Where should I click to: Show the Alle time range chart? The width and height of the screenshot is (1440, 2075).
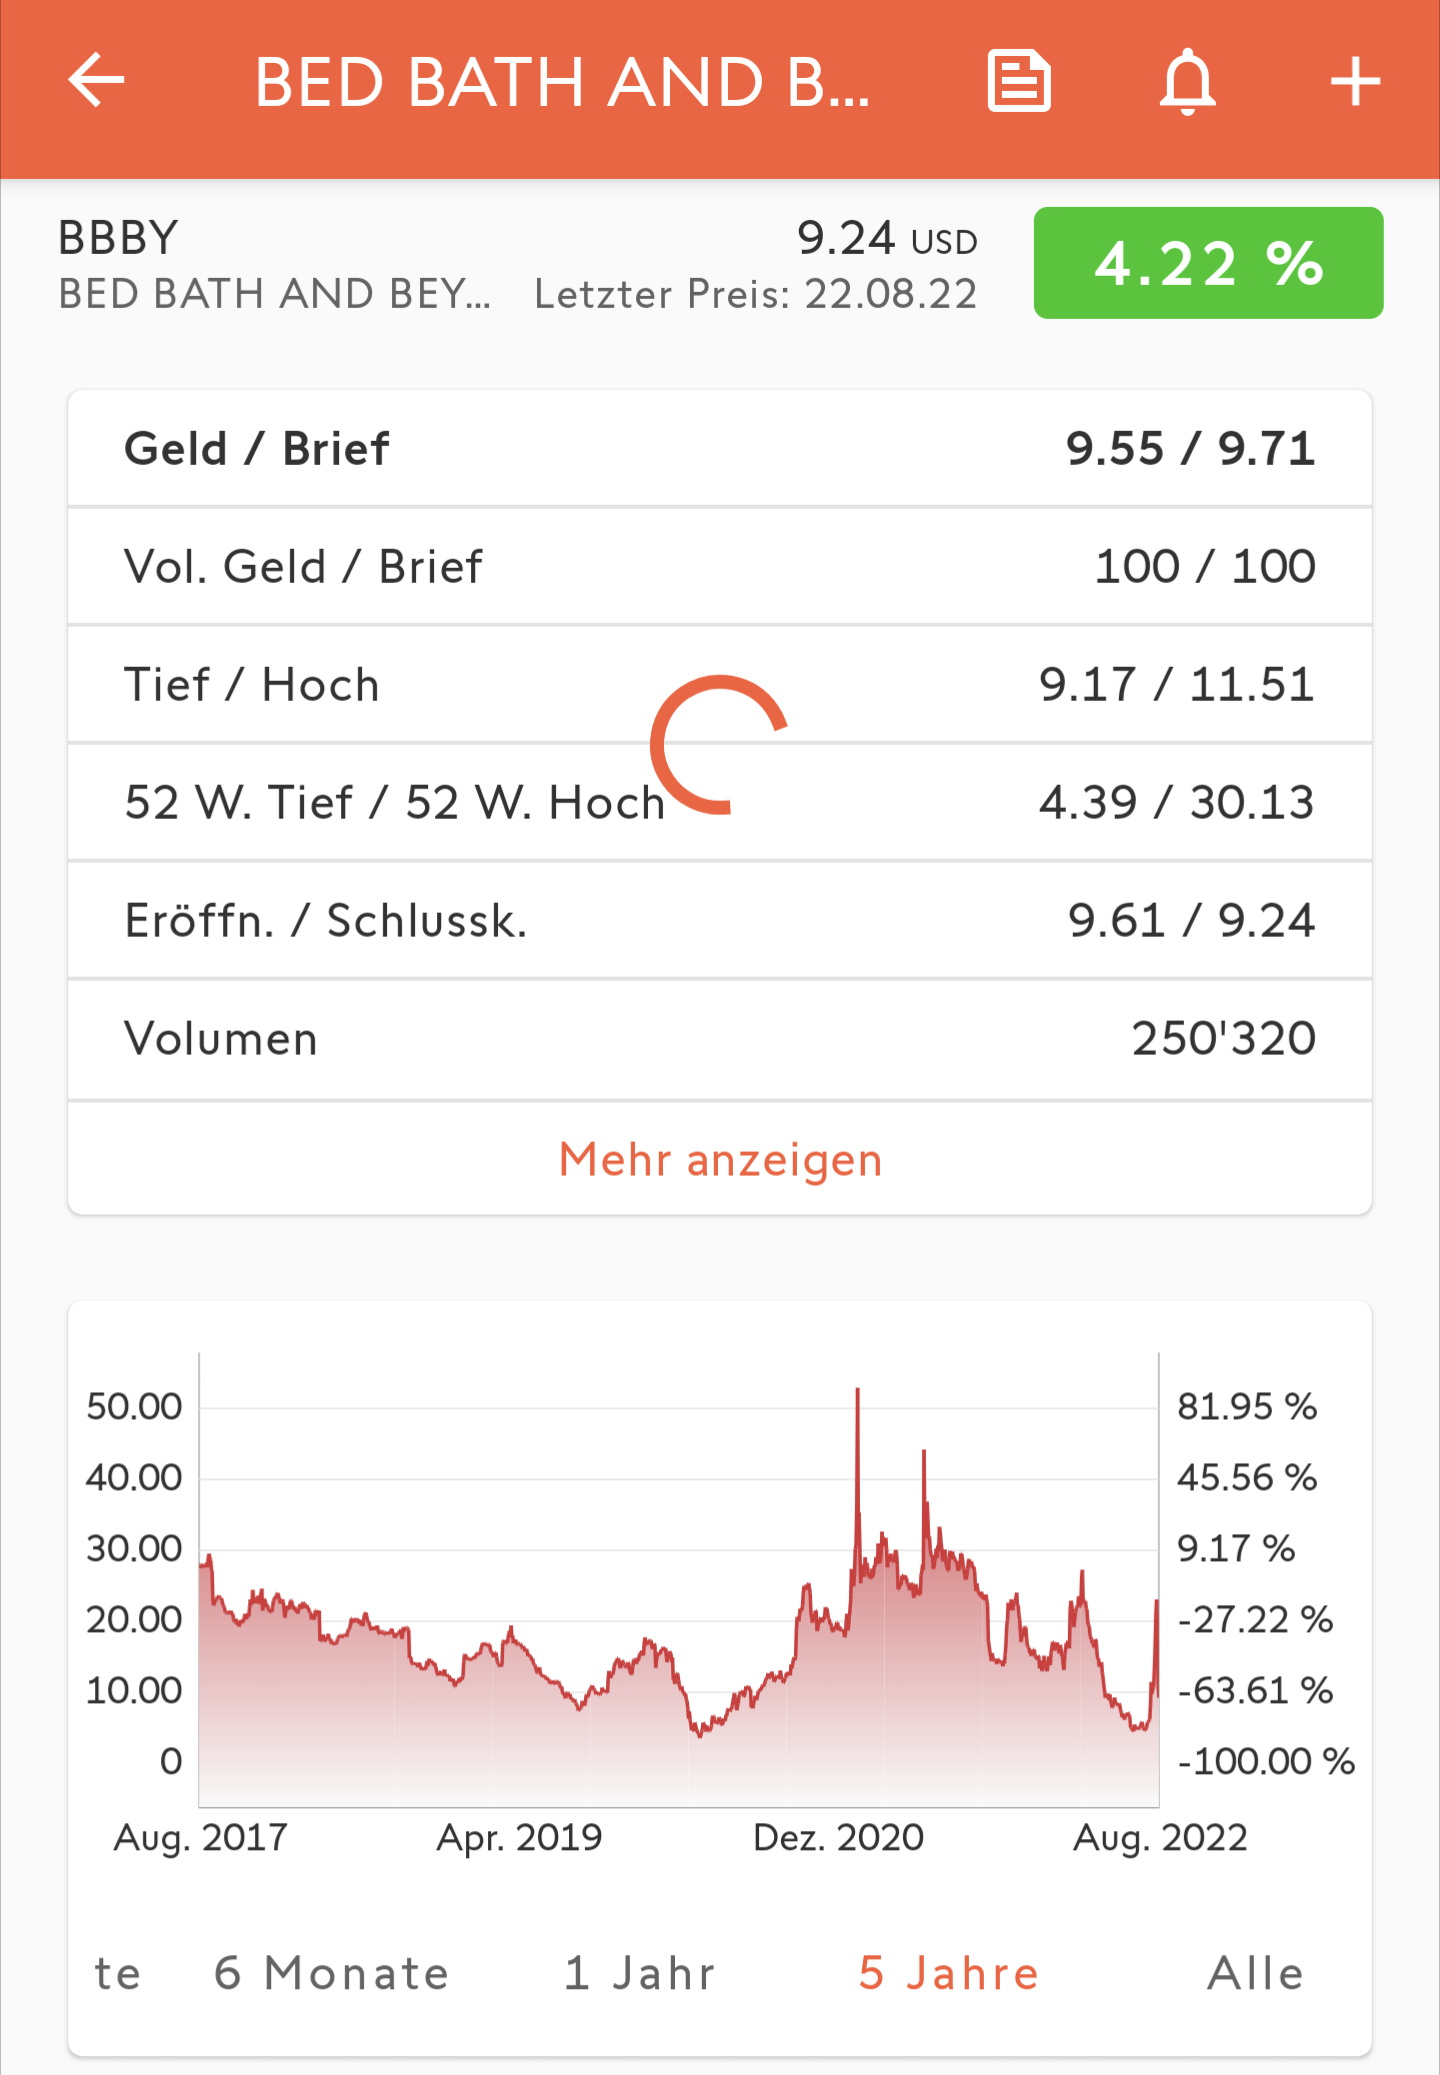click(1255, 1973)
